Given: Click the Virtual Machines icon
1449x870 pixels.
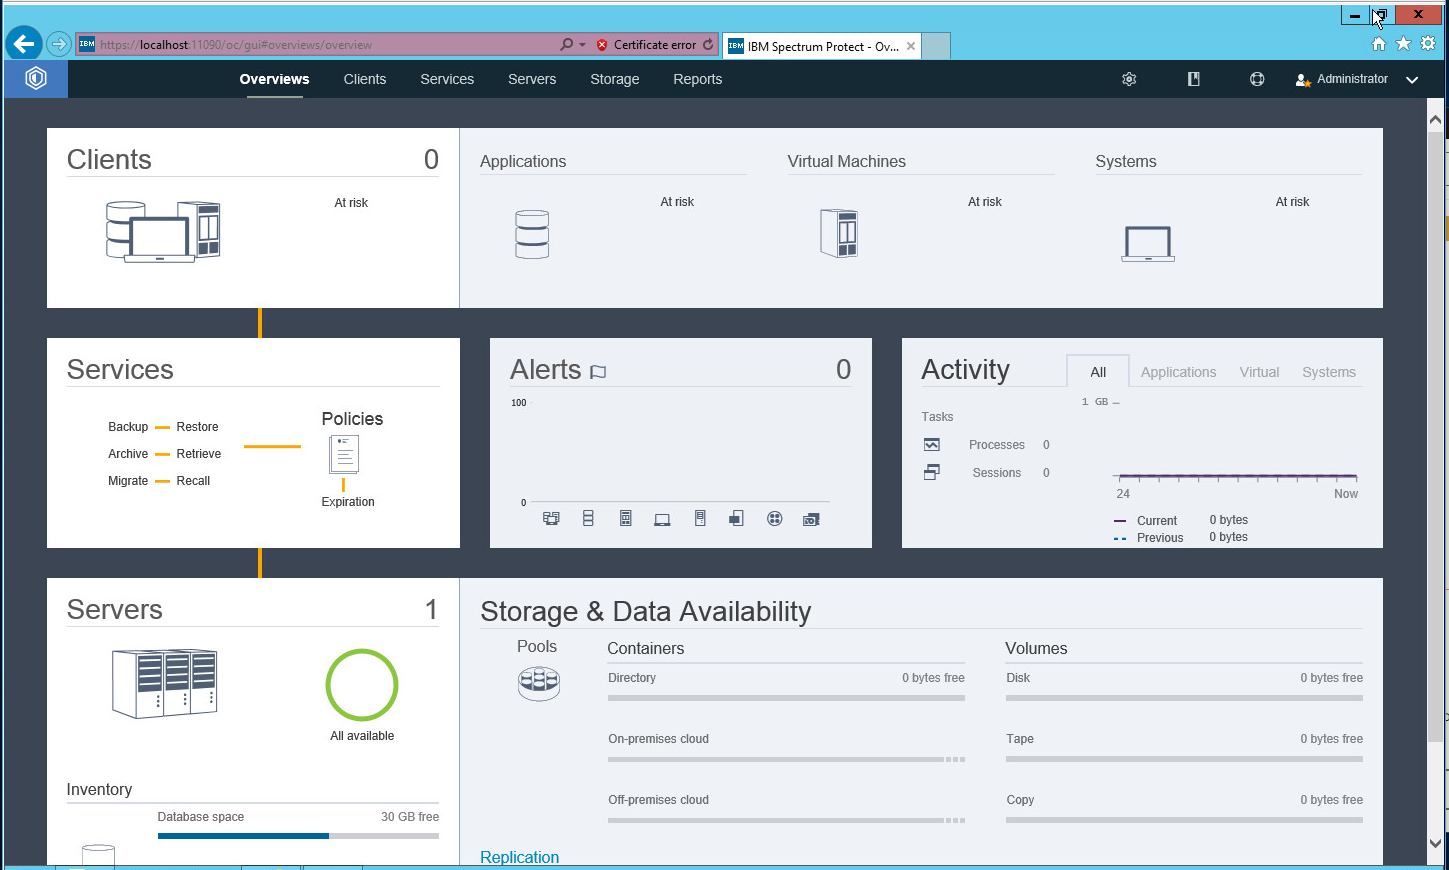Looking at the screenshot, I should tap(838, 234).
